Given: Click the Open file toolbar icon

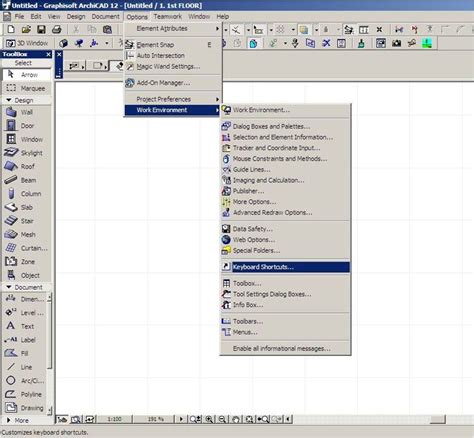Looking at the screenshot, I should click(x=26, y=29).
